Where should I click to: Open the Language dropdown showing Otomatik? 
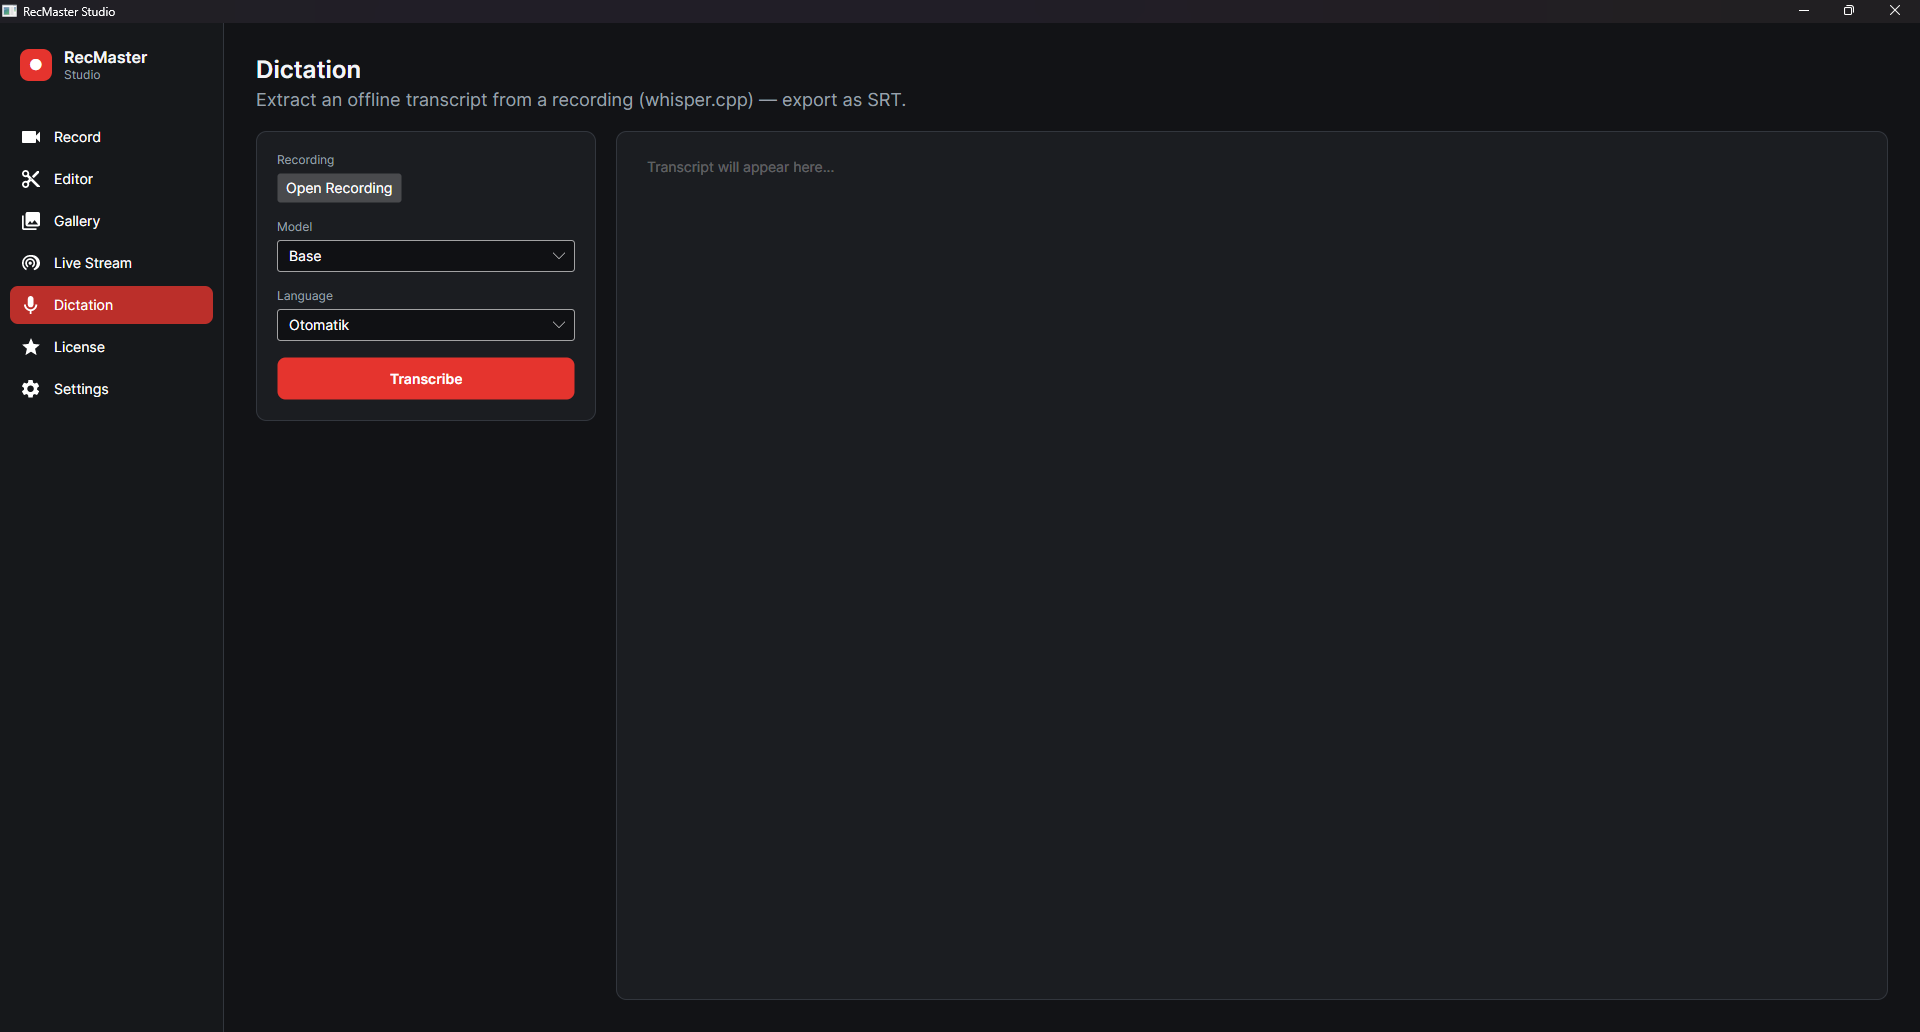[x=426, y=325]
